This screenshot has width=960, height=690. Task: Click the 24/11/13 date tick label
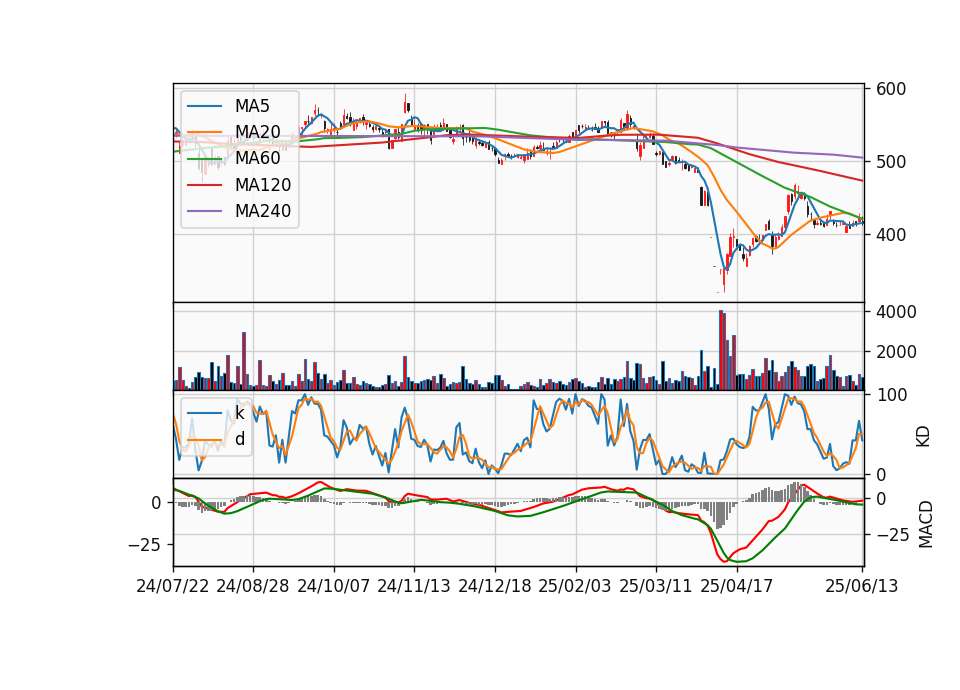coord(414,586)
